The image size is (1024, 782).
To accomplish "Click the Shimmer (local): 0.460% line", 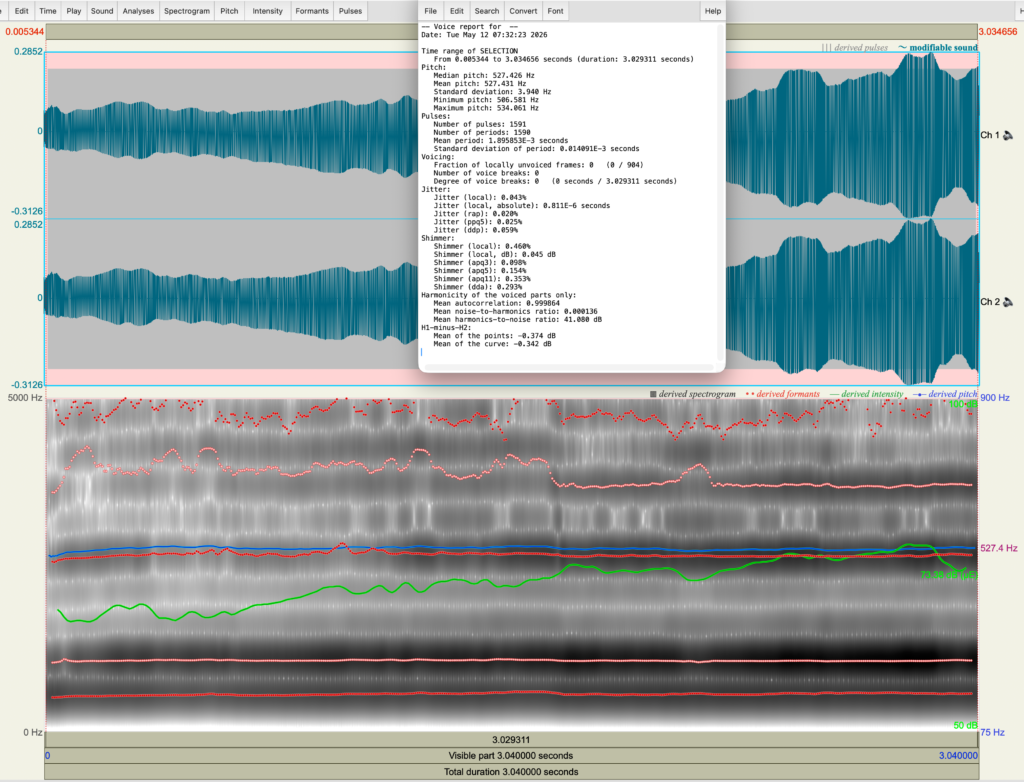I will 481,246.
